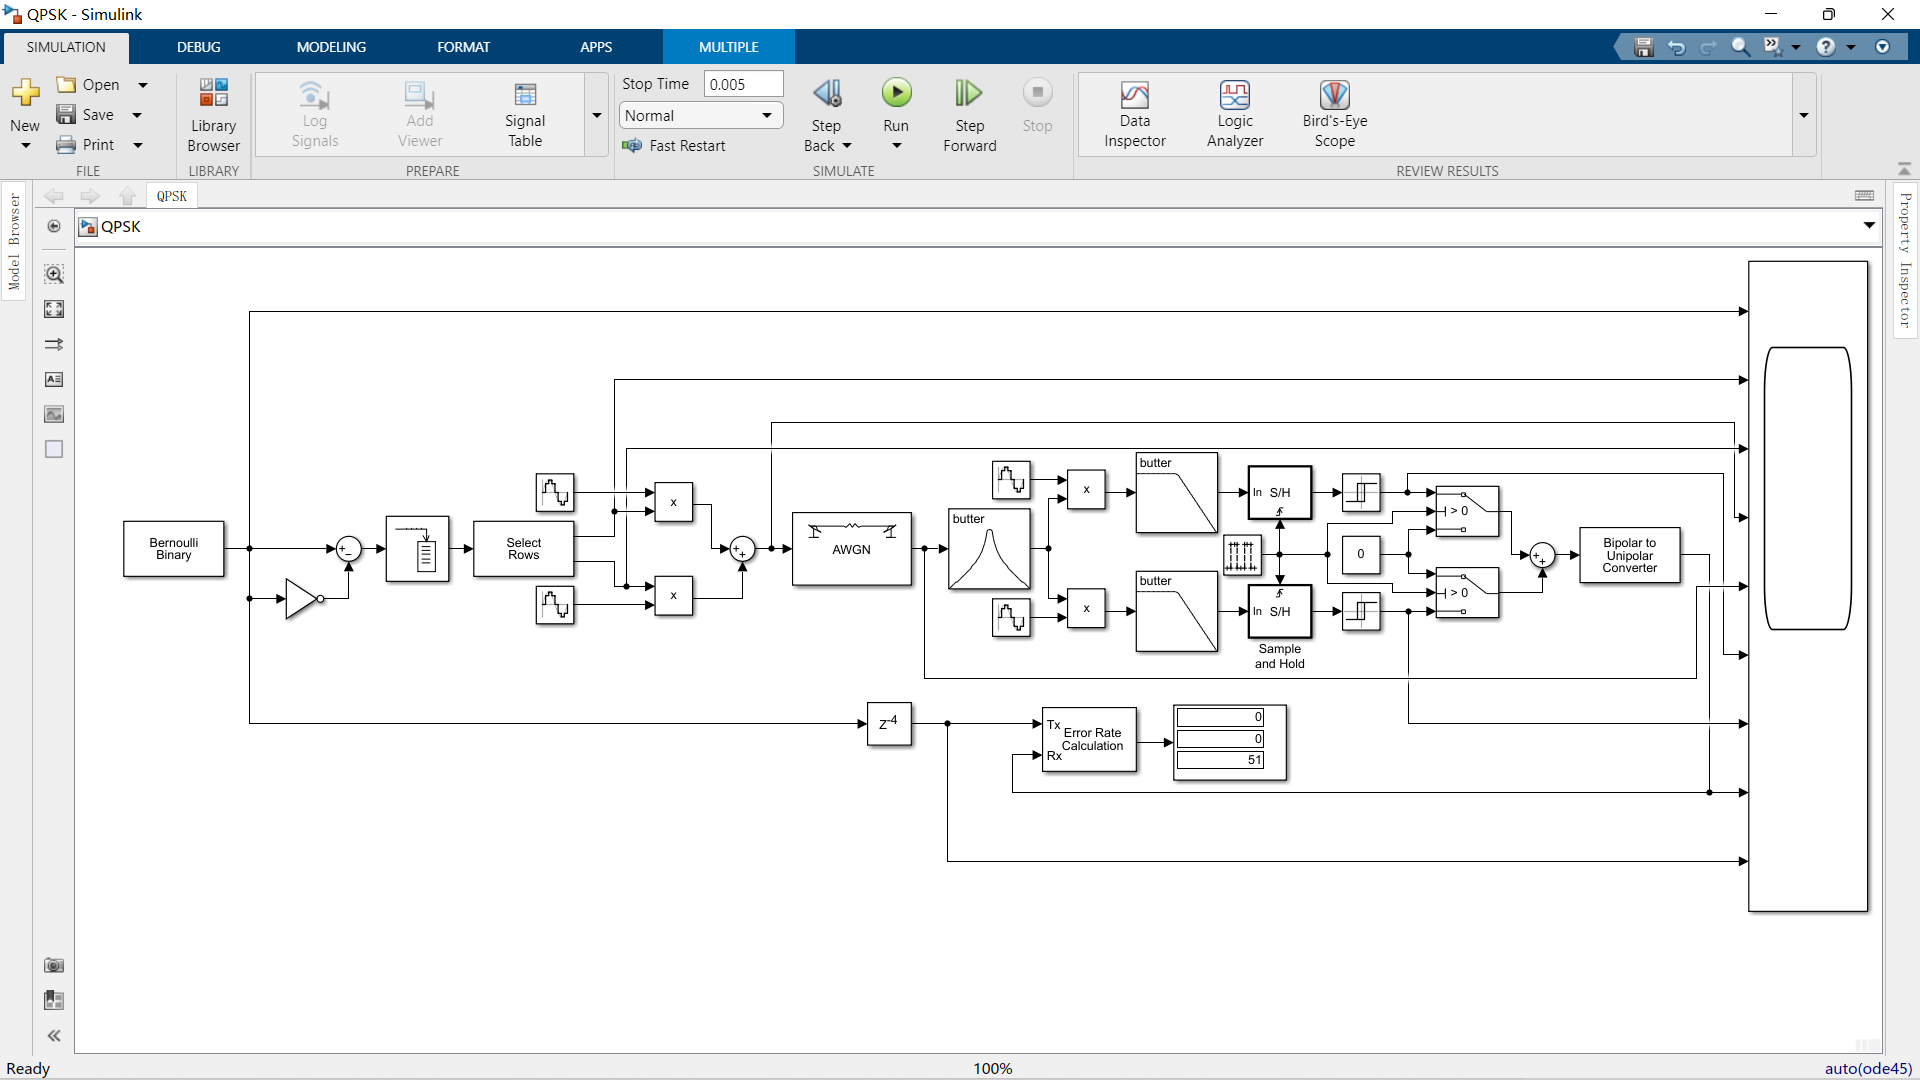Click Fit to View icon in palette
The image size is (1920, 1080).
54,309
